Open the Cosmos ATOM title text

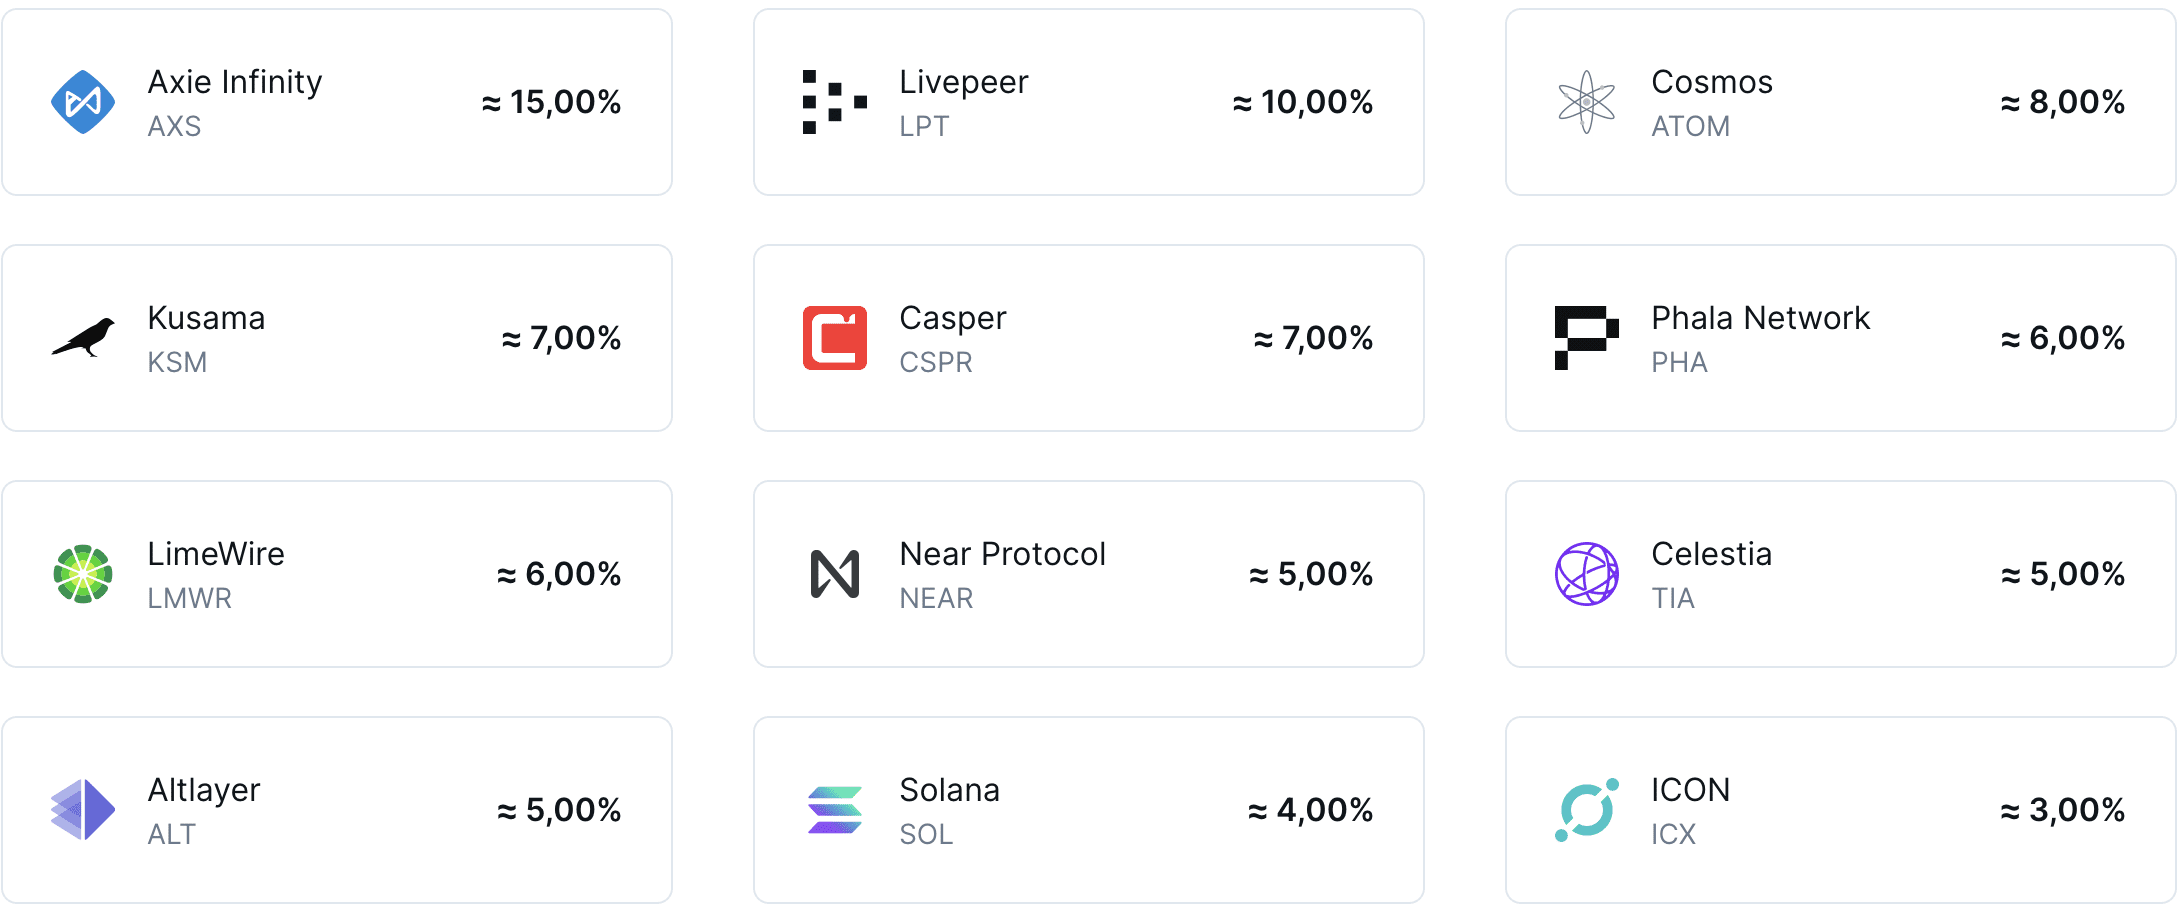(1712, 82)
